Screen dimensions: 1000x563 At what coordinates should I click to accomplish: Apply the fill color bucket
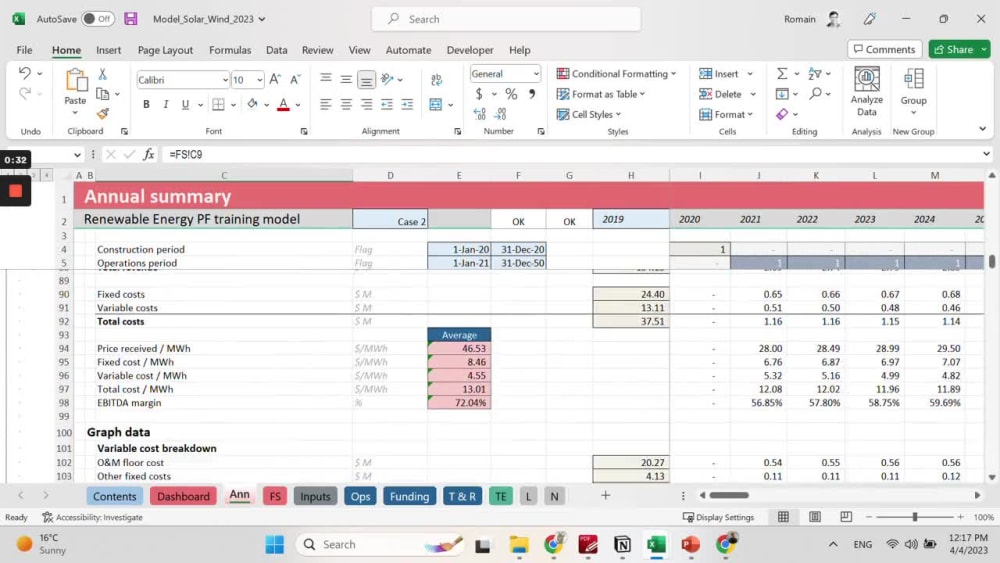click(253, 104)
